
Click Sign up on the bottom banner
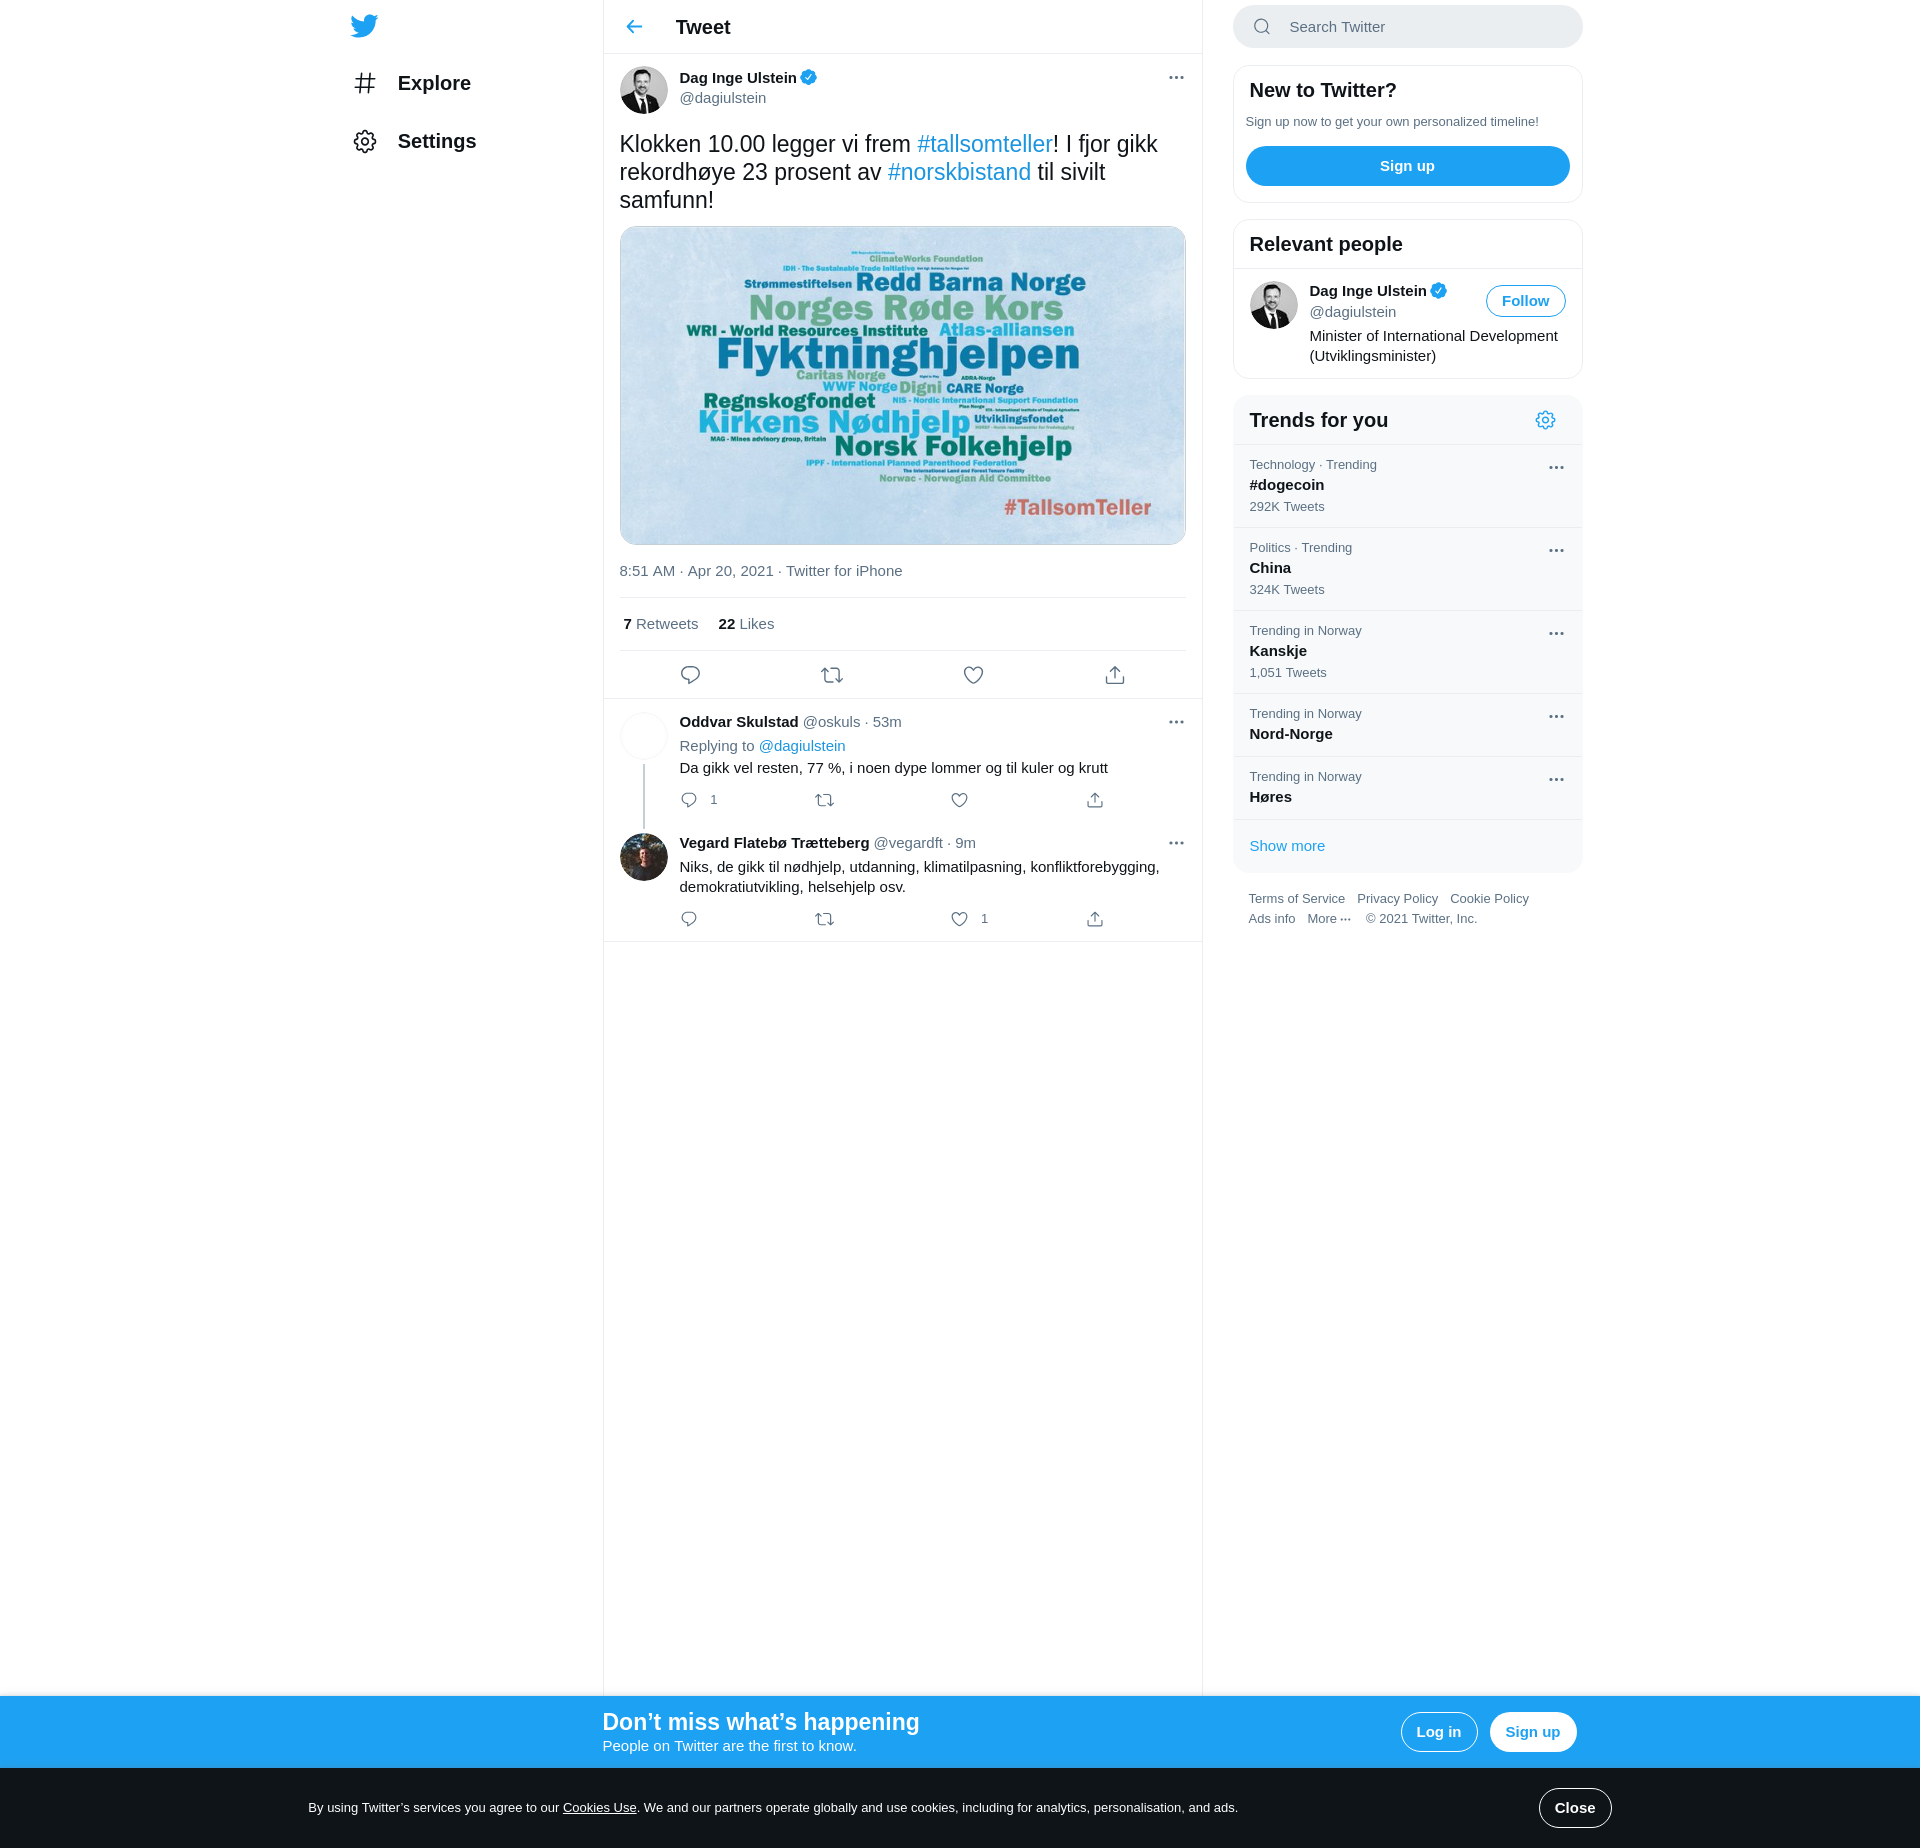(x=1532, y=1732)
